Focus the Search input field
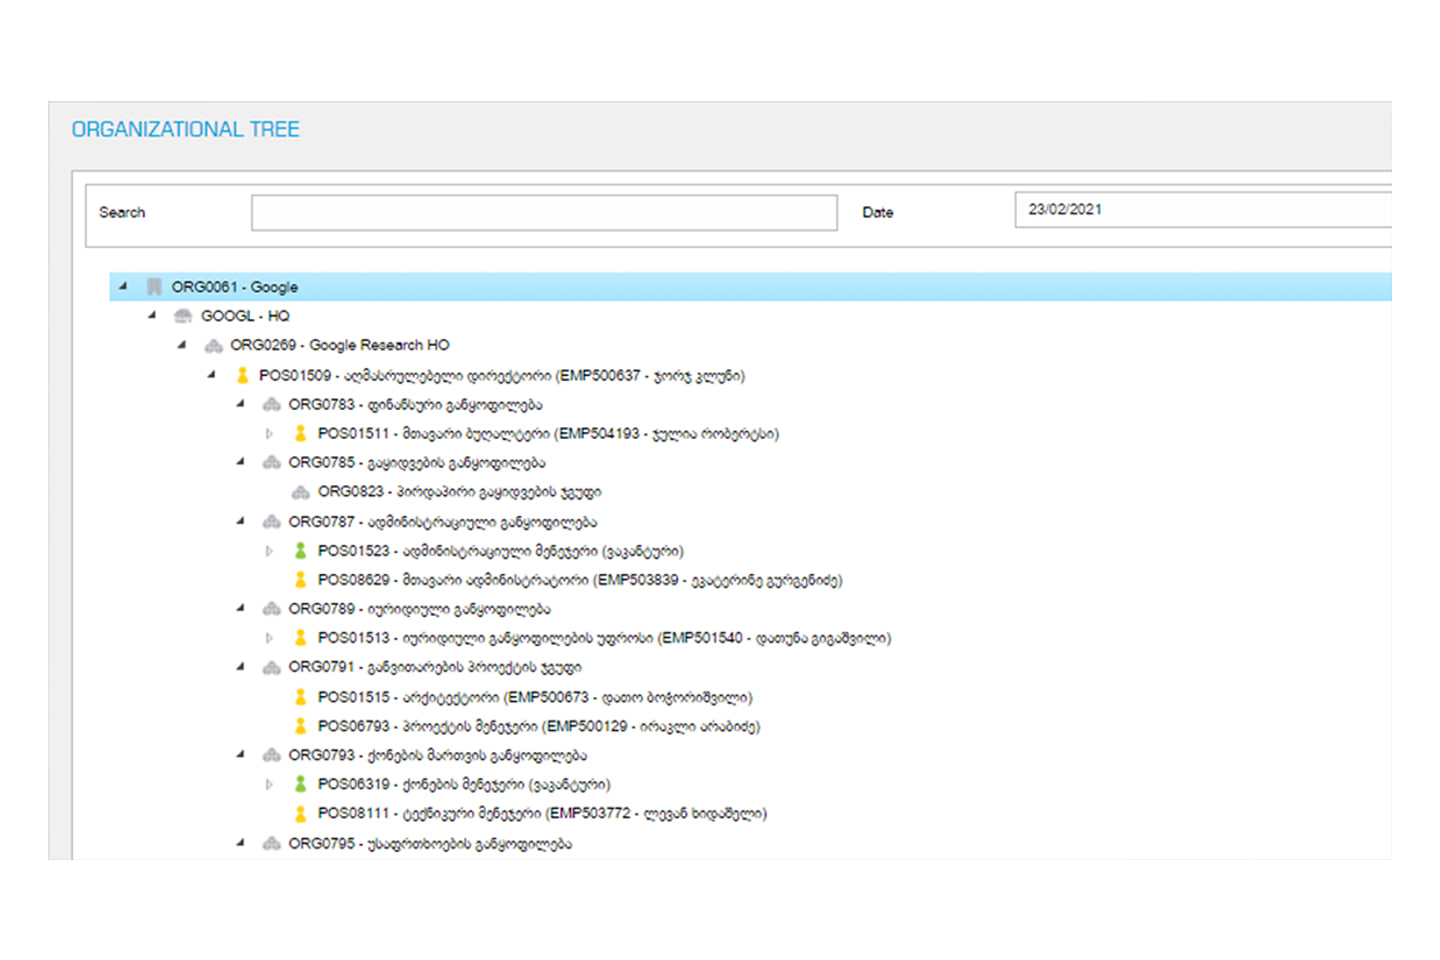Viewport: 1440px width, 960px height. [544, 213]
